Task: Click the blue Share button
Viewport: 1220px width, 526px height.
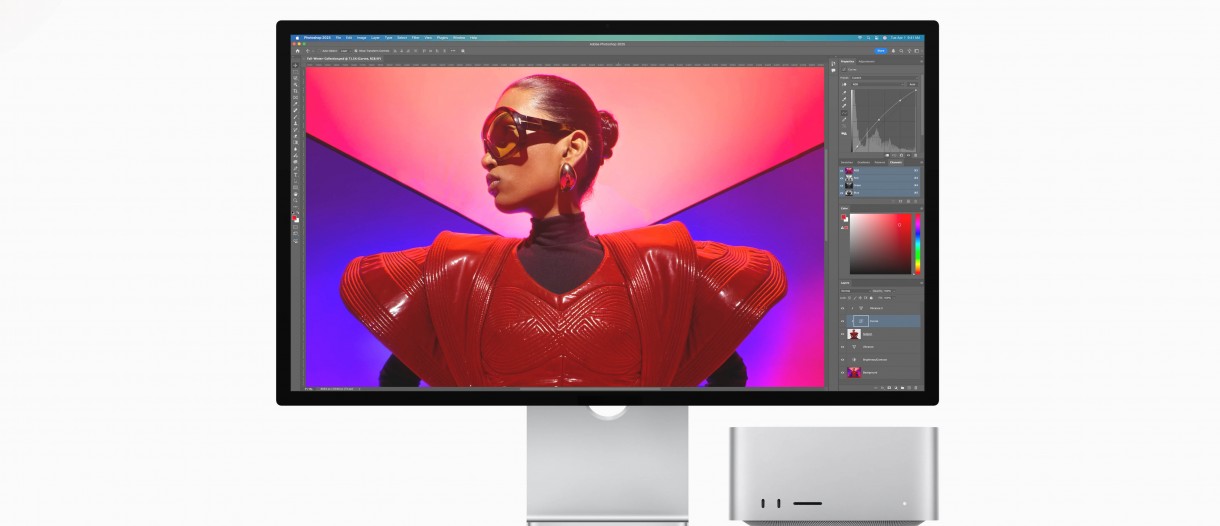Action: point(880,50)
